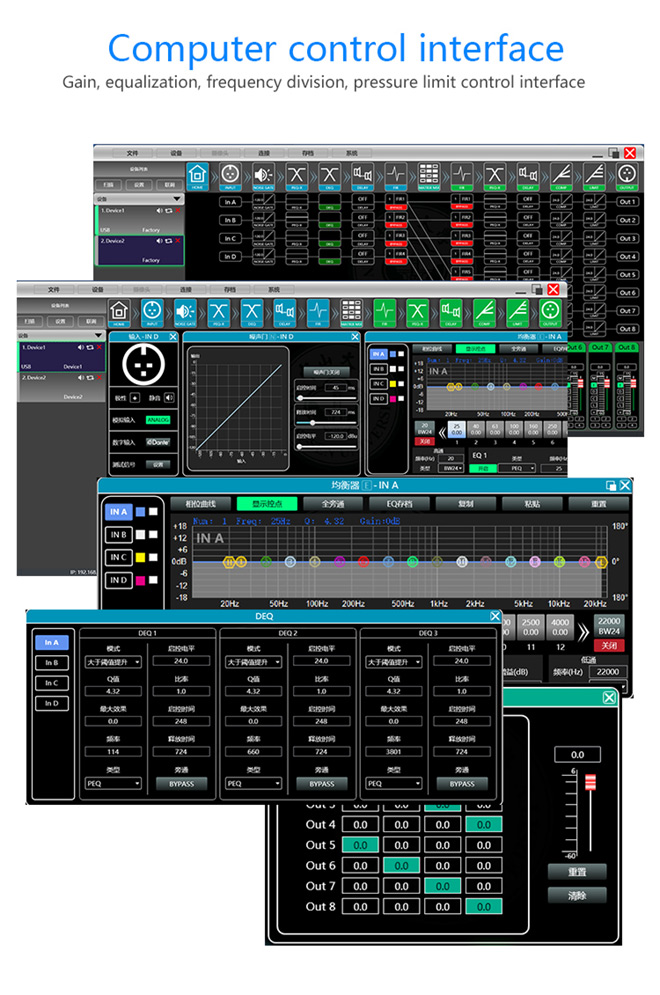660x995 pixels.
Task: Expand 设备 list arrow in second window
Action: click(x=98, y=336)
